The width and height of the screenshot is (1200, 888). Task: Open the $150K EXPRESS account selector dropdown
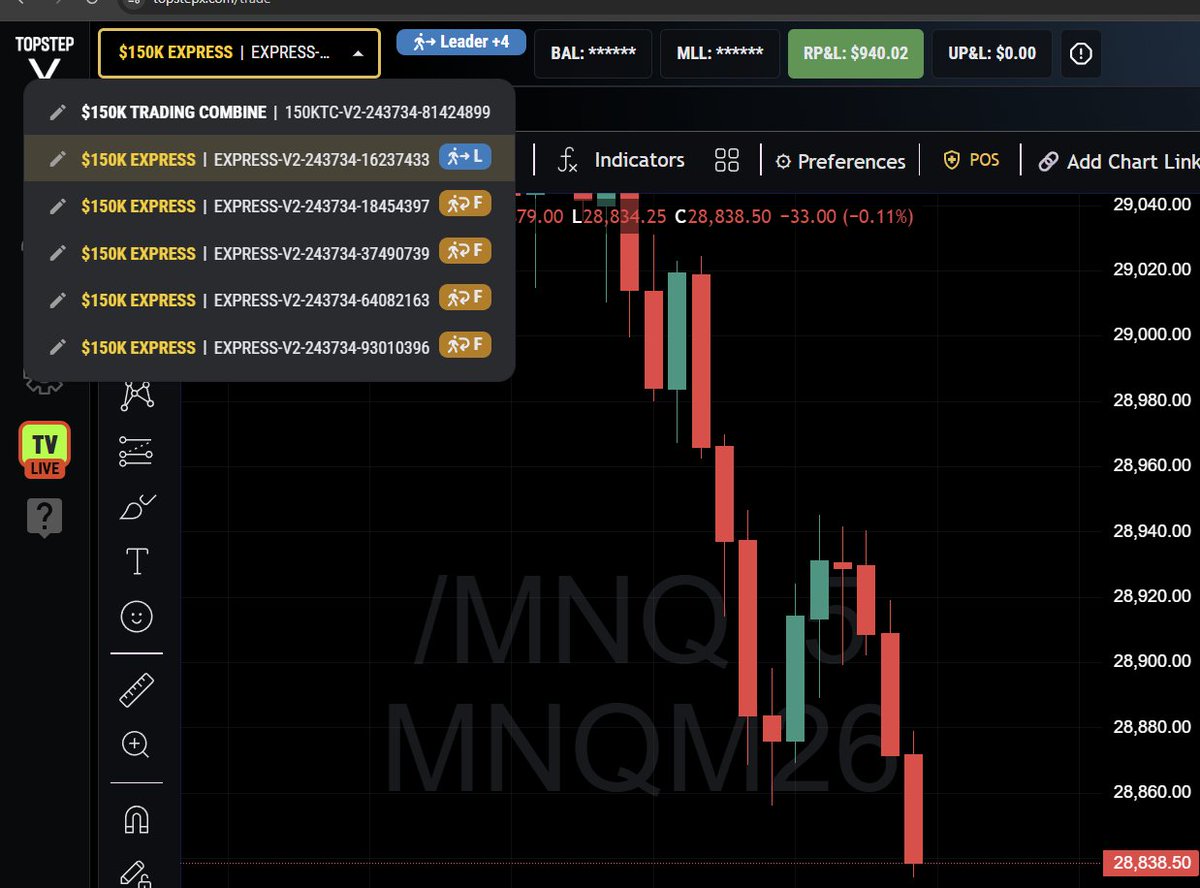239,53
